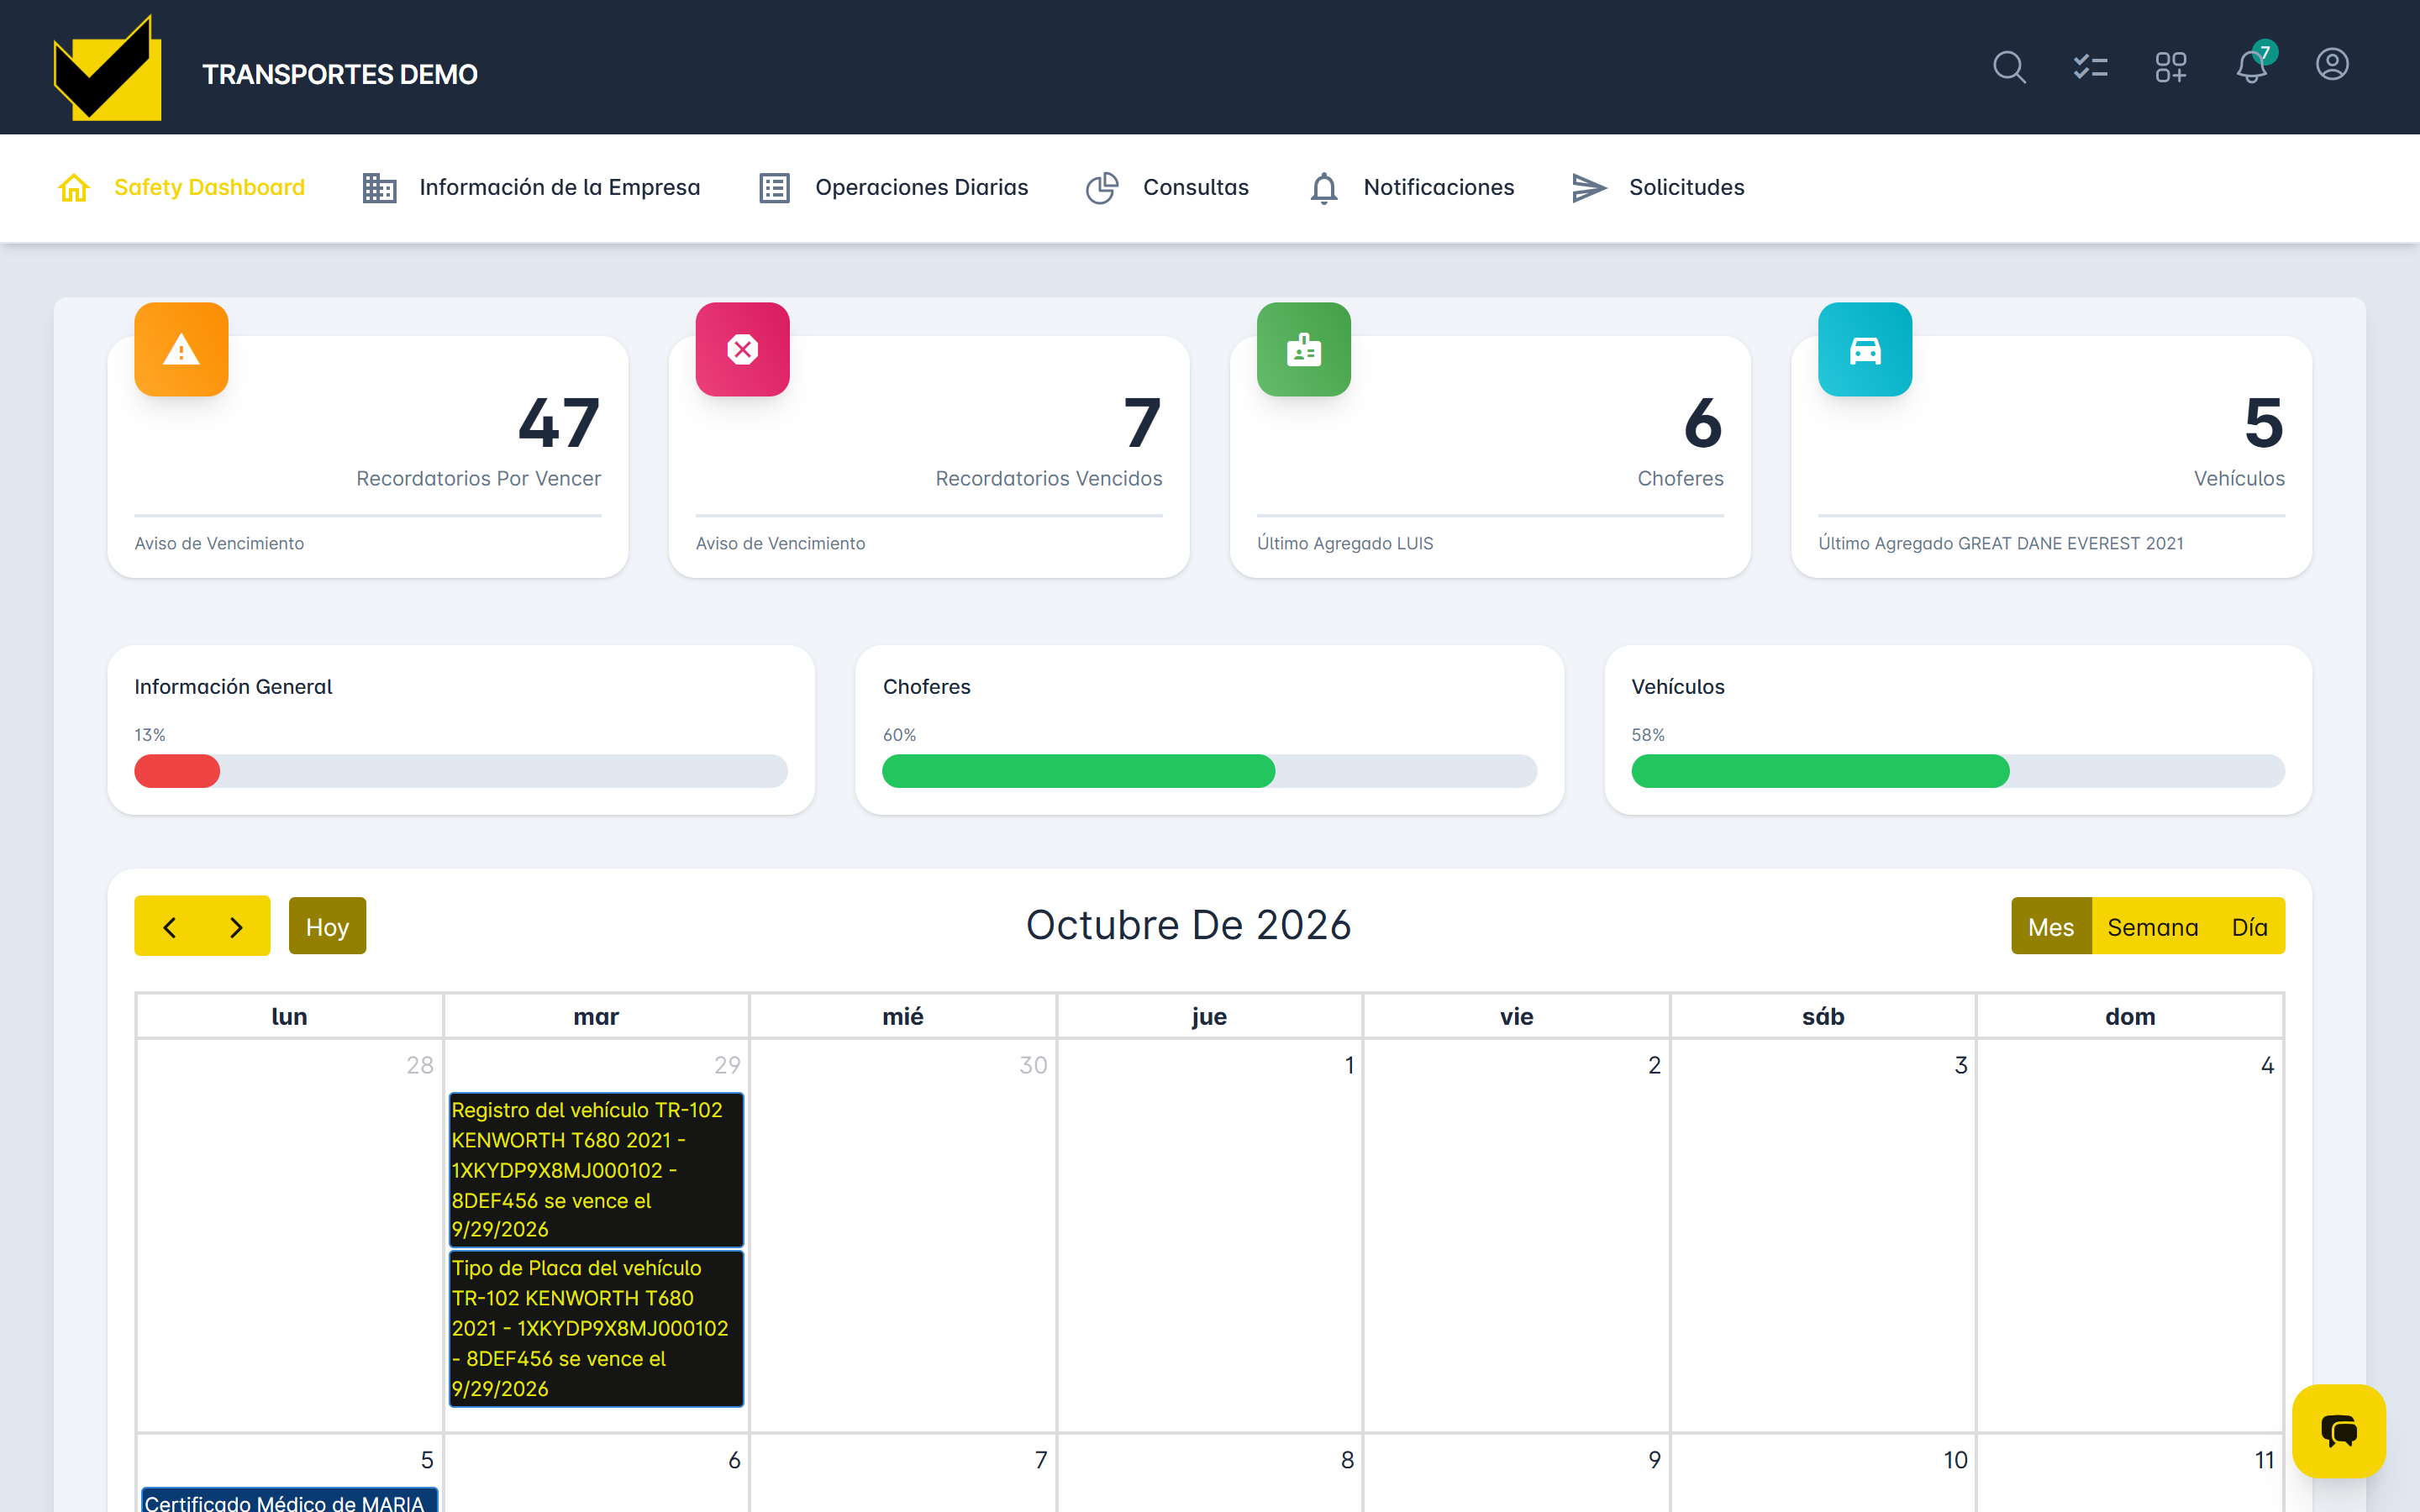The width and height of the screenshot is (2420, 1512).
Task: Click the green driver badge card icon
Action: point(1304,349)
